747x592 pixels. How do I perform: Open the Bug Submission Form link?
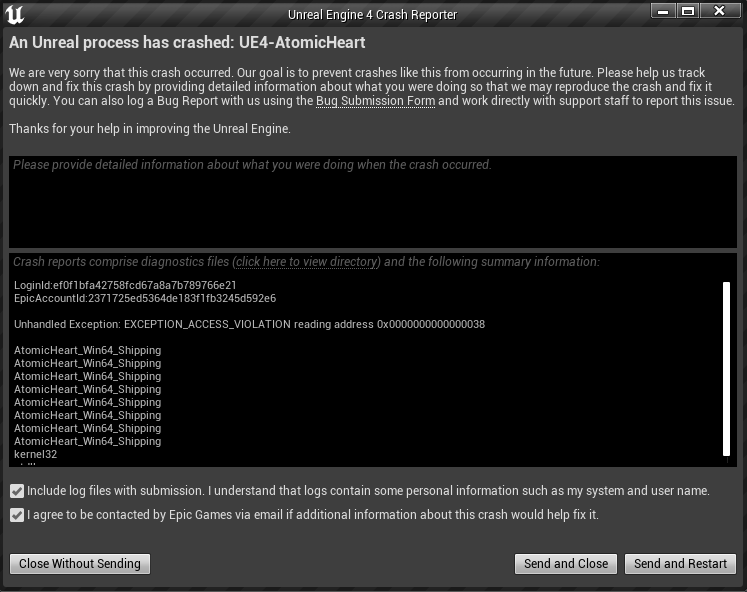[375, 101]
